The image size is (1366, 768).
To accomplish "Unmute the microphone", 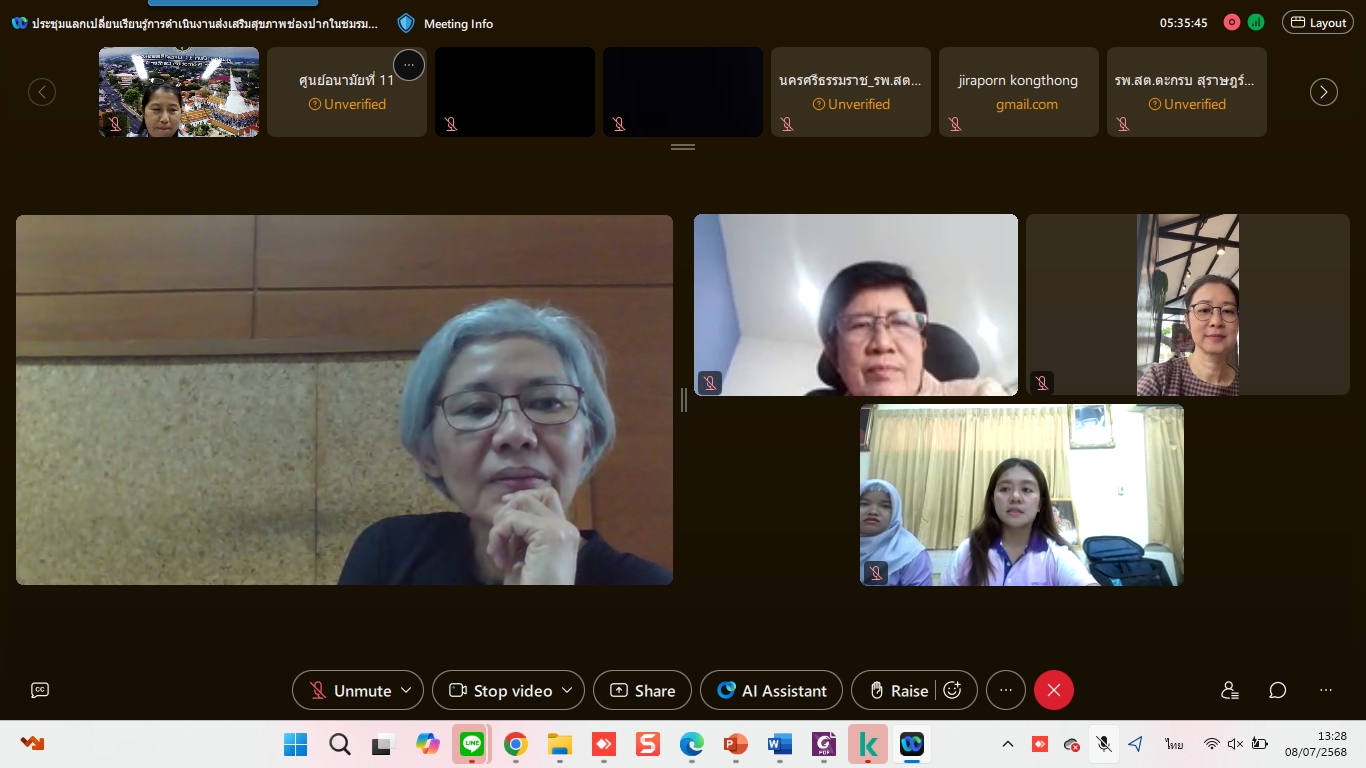I will [x=350, y=690].
